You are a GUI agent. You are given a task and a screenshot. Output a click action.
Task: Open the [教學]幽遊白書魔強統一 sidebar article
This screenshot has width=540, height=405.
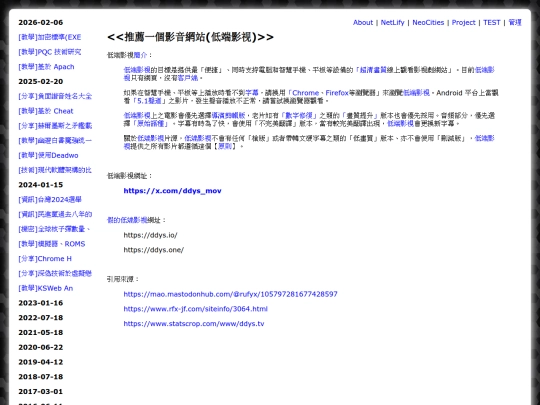click(55, 141)
